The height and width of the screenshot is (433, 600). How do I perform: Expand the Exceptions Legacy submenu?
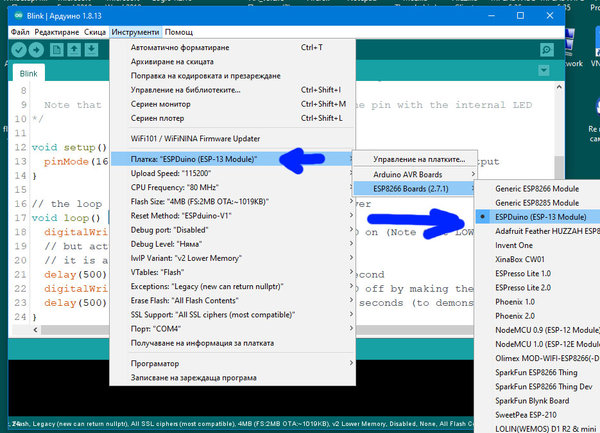click(233, 286)
